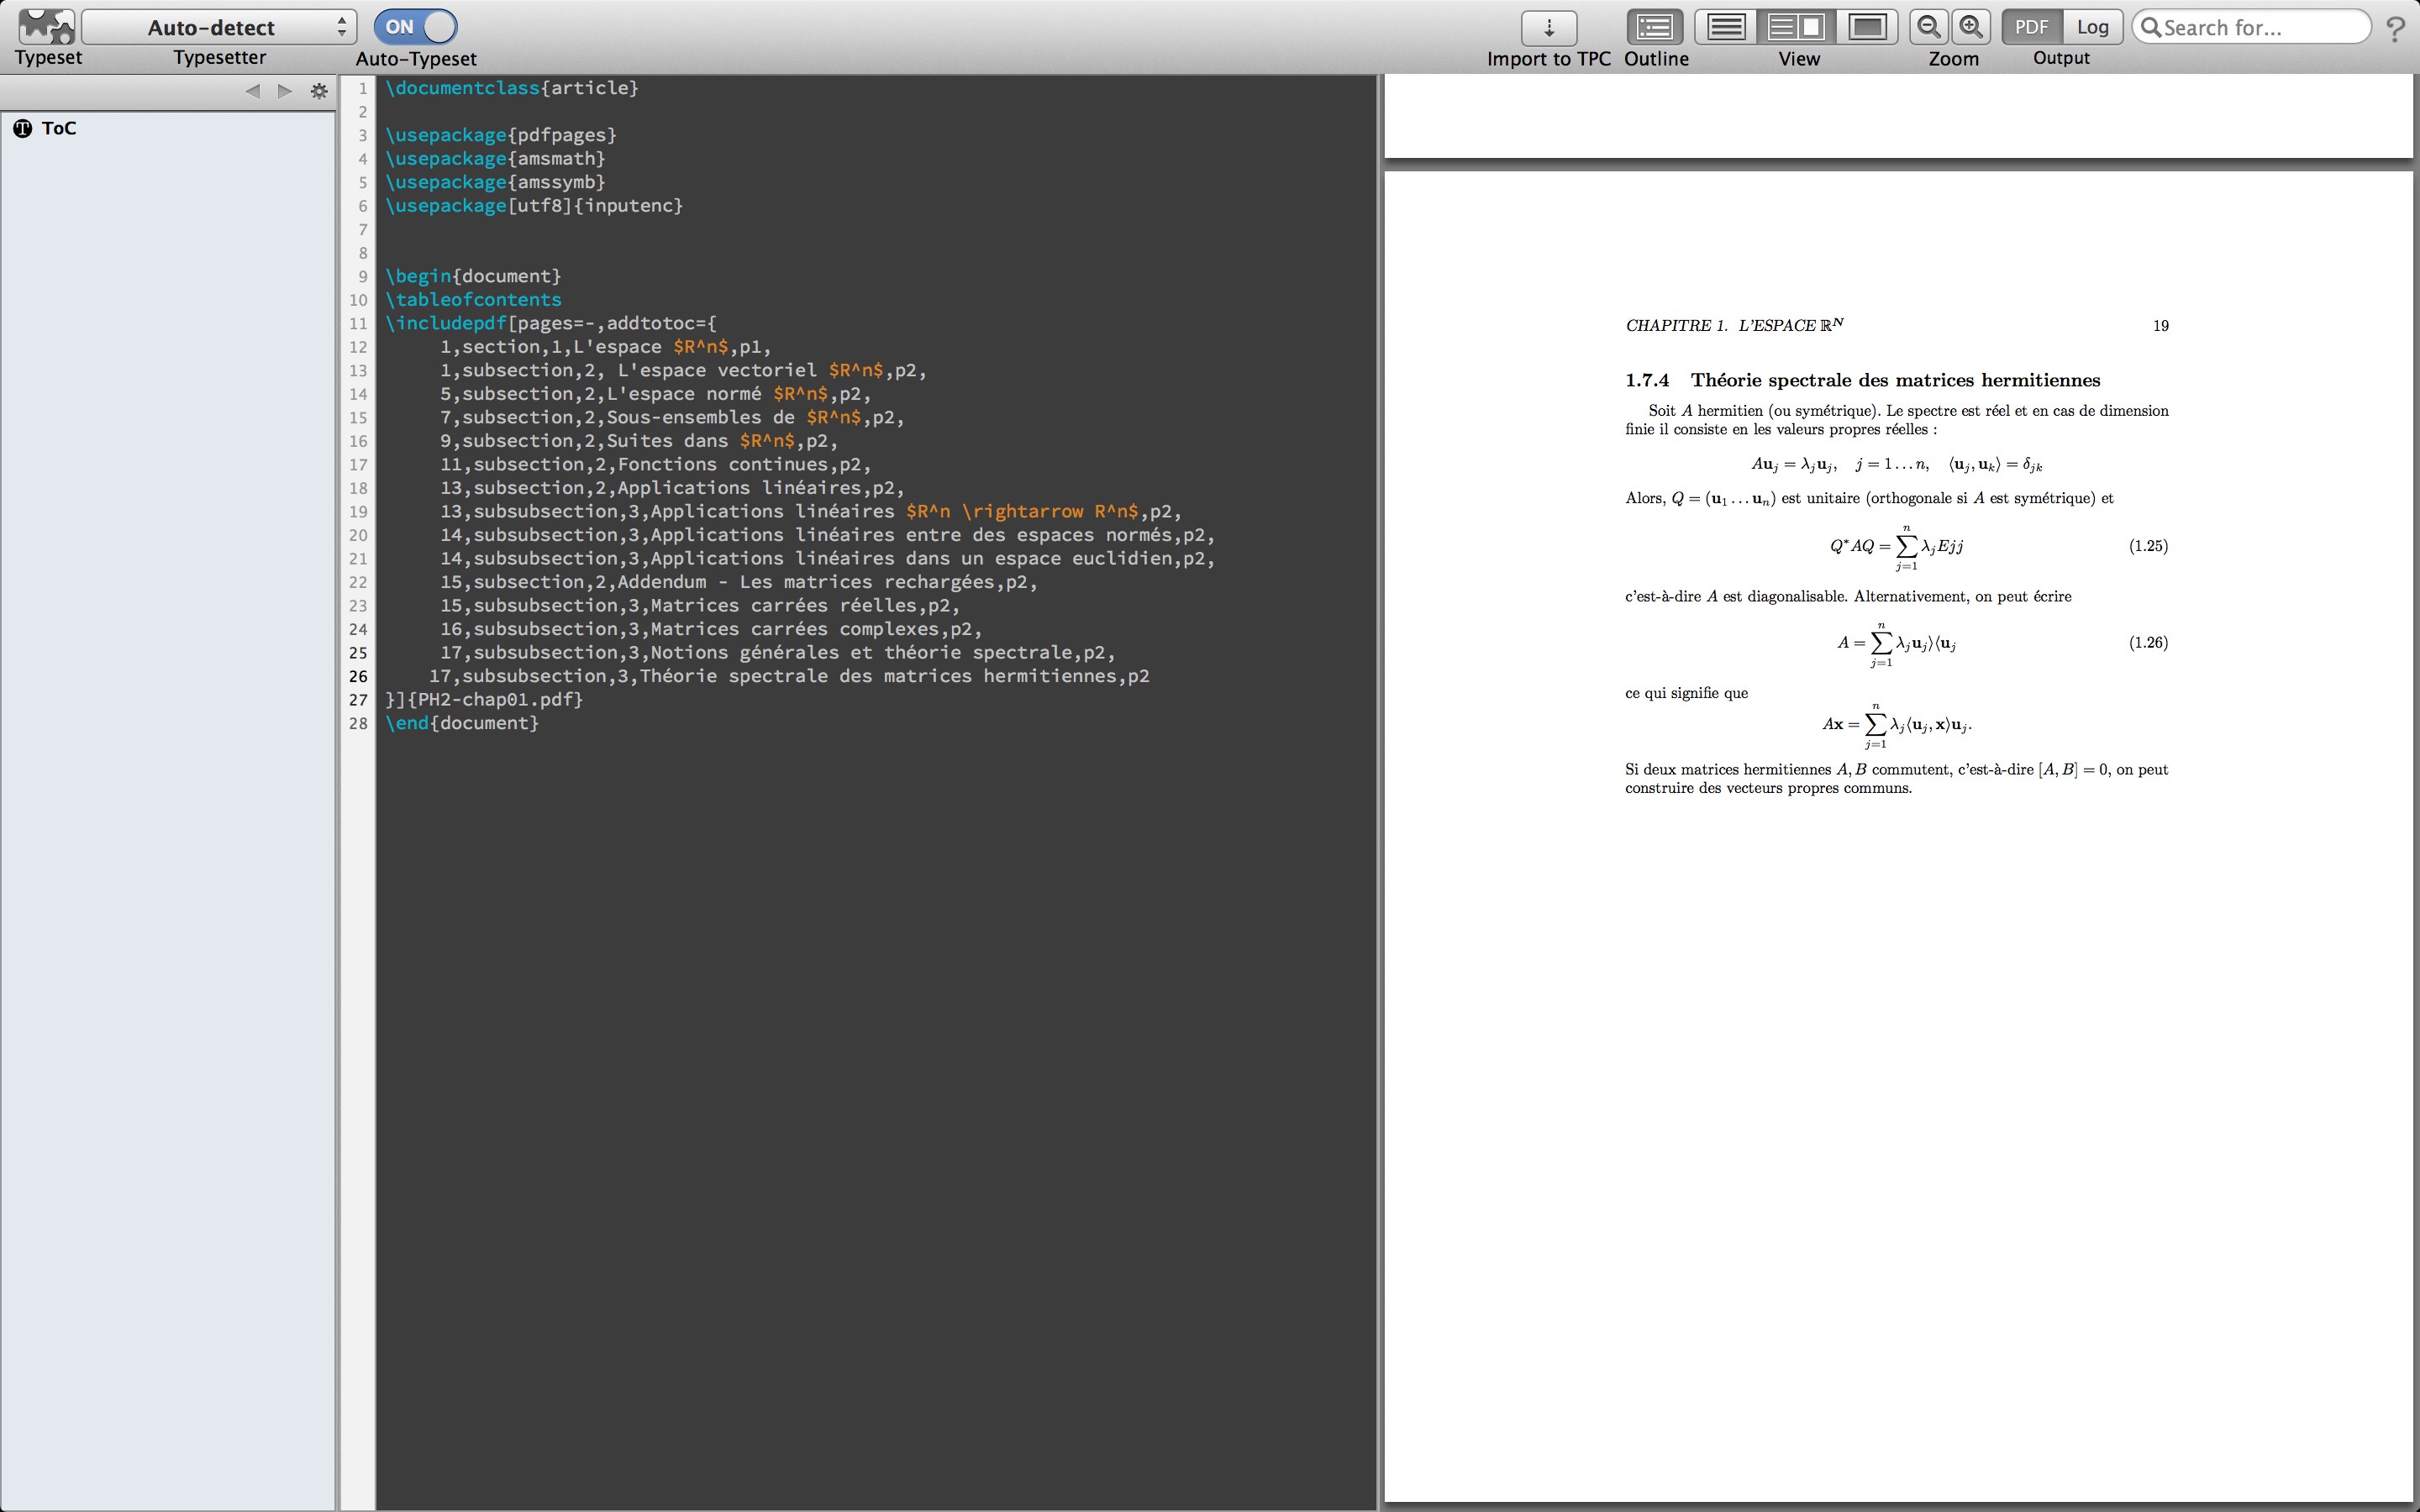Go back with the outline left arrow
This screenshot has width=2420, height=1512.
(x=252, y=91)
